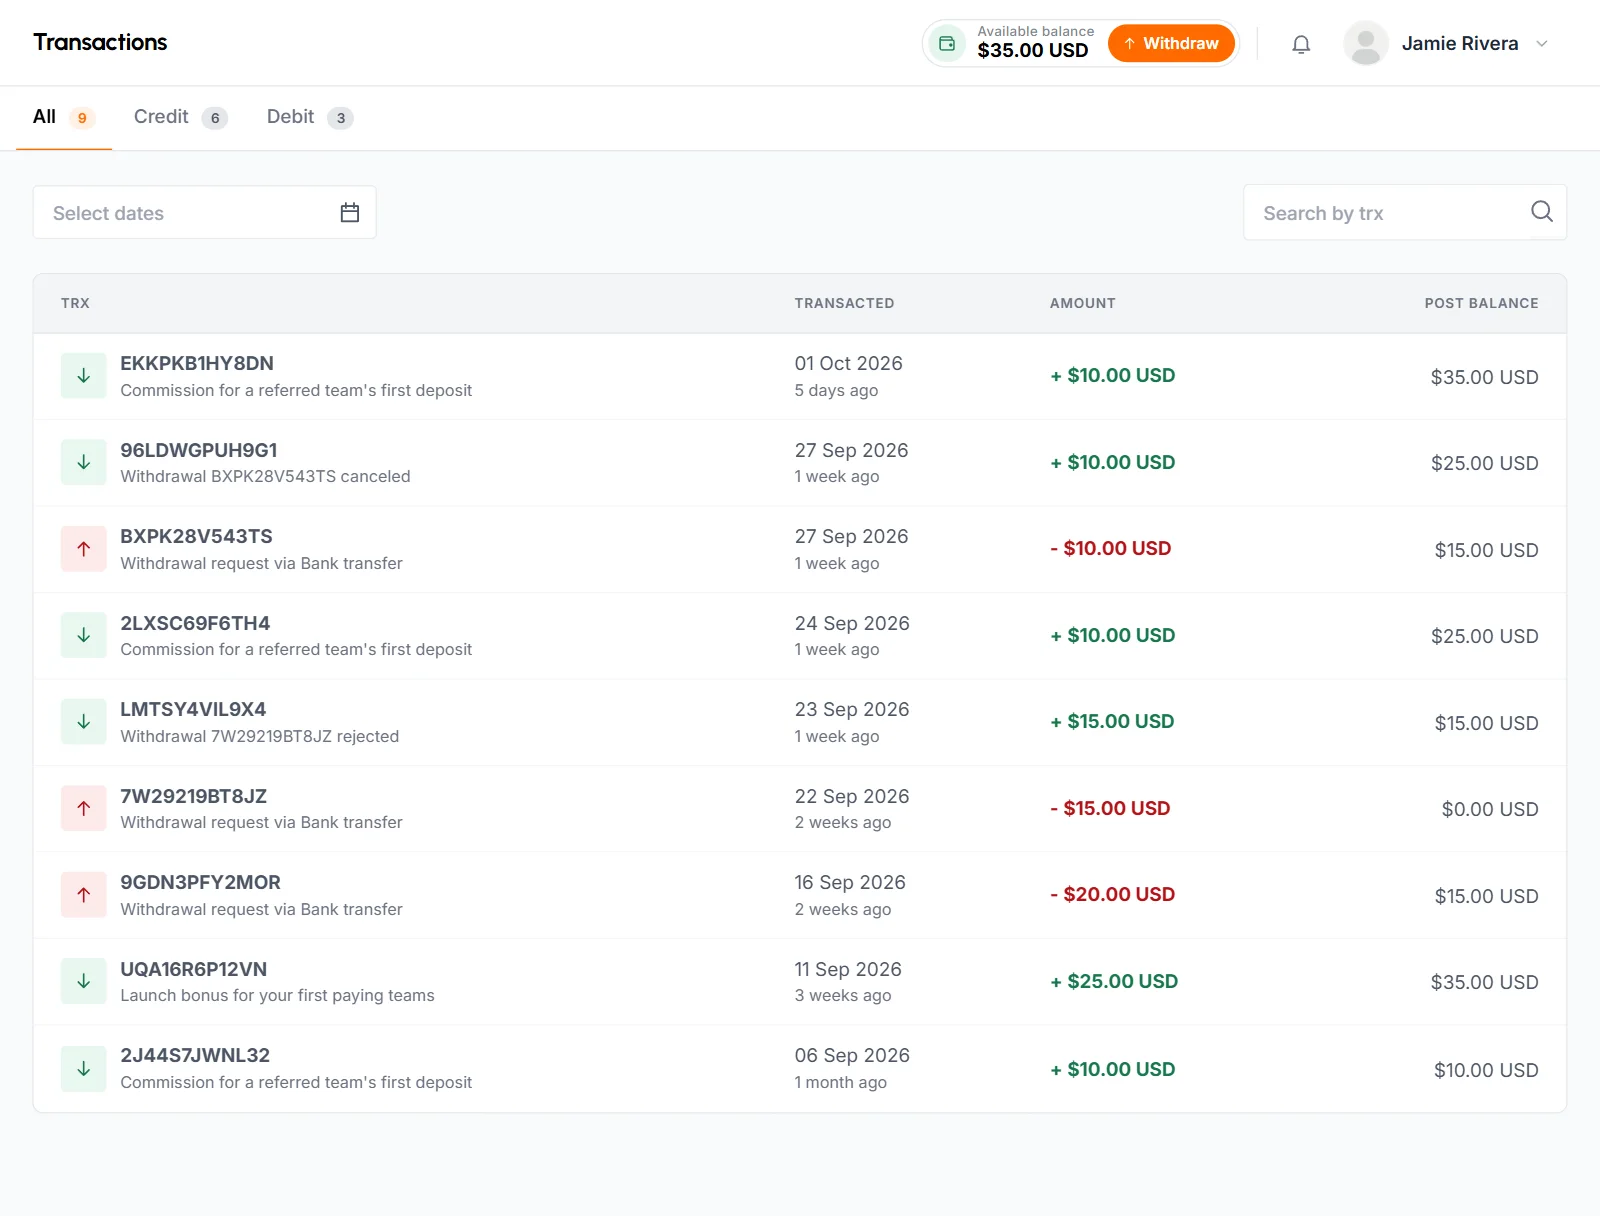Expand the Jamie Rivera account menu chevron
The image size is (1600, 1216).
pyautogui.click(x=1542, y=44)
